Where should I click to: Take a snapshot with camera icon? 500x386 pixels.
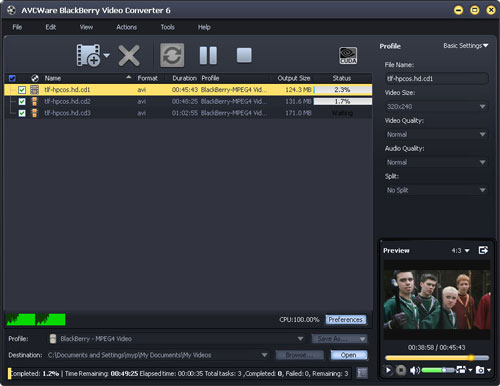click(480, 370)
